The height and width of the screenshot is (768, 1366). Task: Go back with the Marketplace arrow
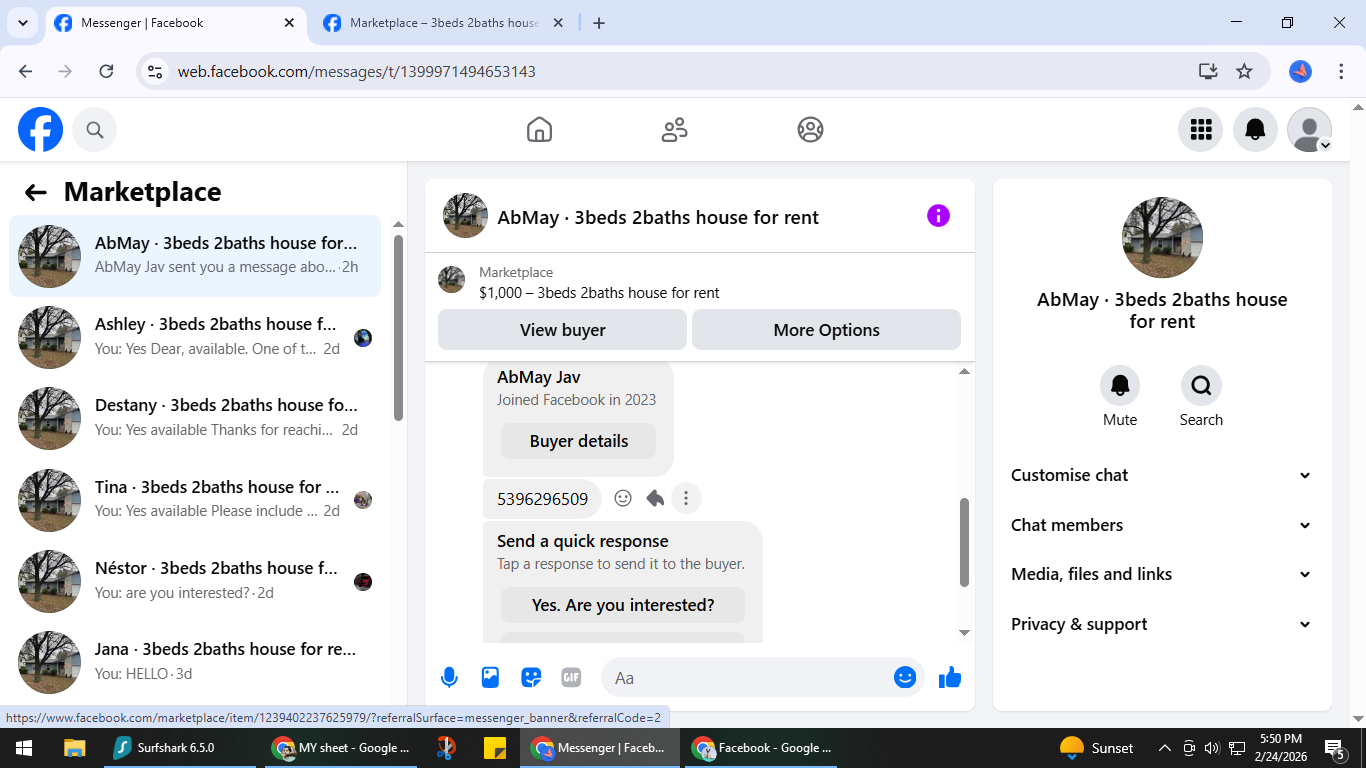tap(36, 193)
